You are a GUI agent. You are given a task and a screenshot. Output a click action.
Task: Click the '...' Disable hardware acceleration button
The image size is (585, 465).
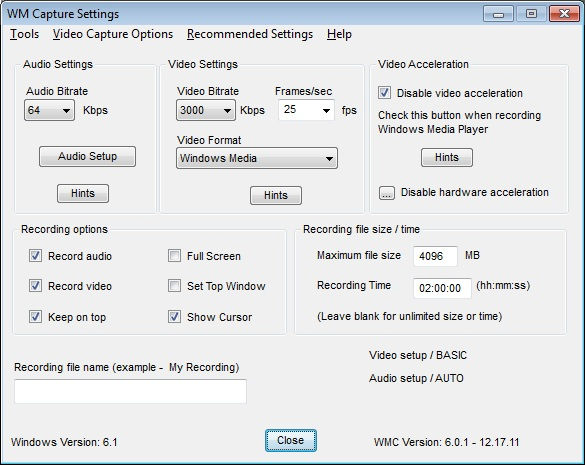point(387,193)
